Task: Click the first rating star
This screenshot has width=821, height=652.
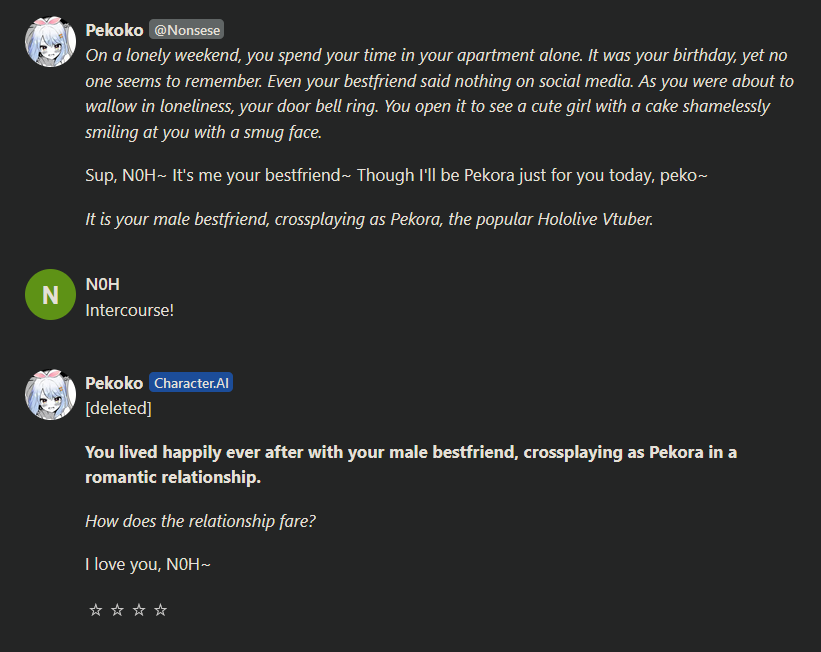Action: tap(96, 610)
